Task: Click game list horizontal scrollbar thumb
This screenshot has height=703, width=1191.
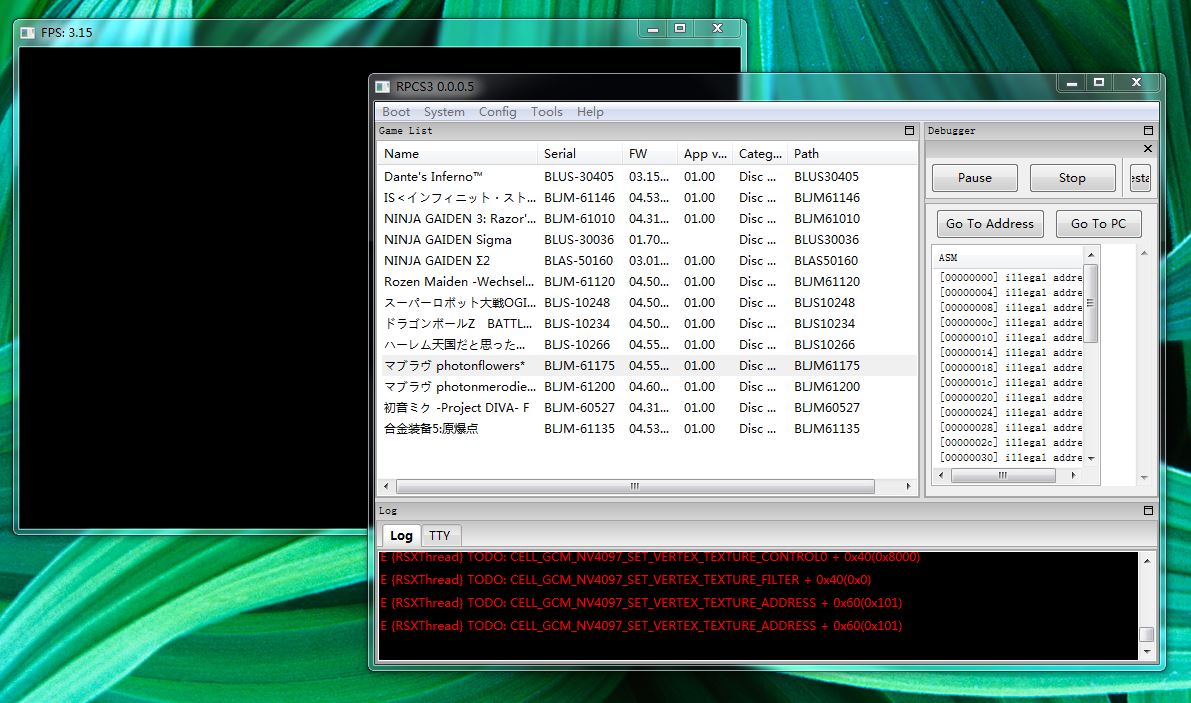Action: [x=635, y=486]
